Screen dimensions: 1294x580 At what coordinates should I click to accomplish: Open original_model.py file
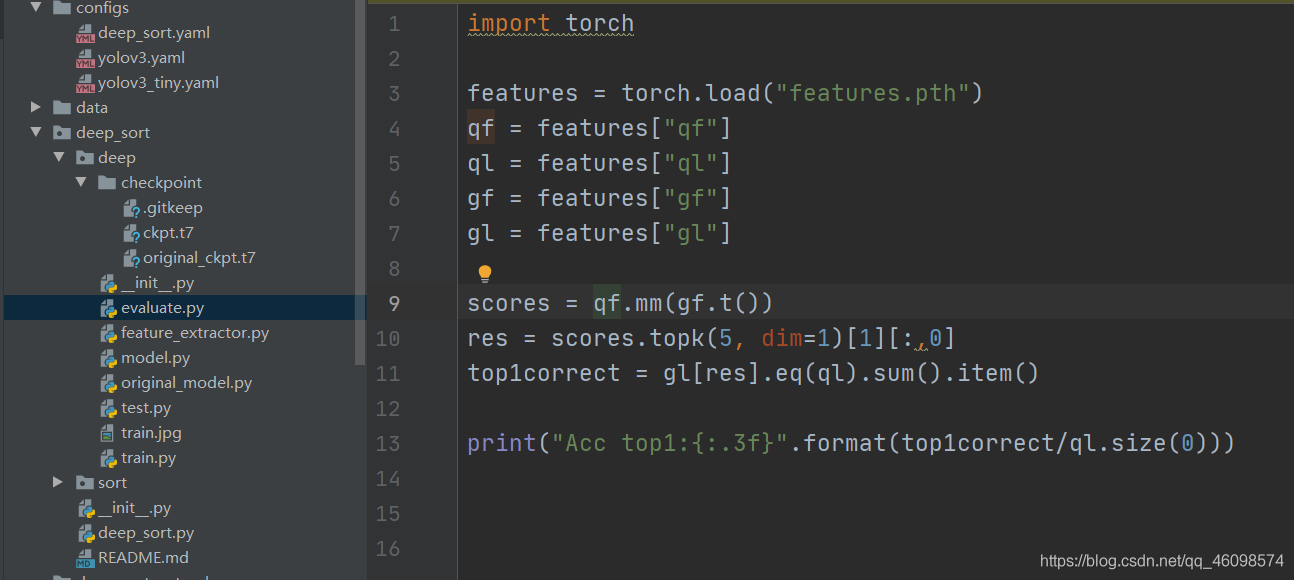coord(186,383)
